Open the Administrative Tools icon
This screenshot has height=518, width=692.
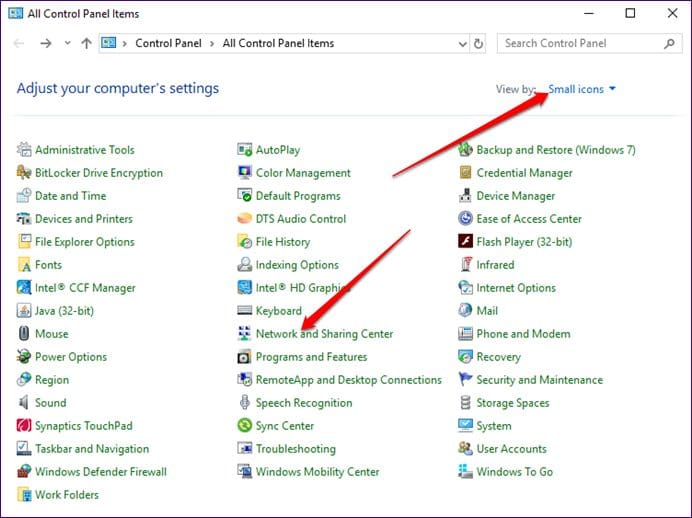(24, 150)
